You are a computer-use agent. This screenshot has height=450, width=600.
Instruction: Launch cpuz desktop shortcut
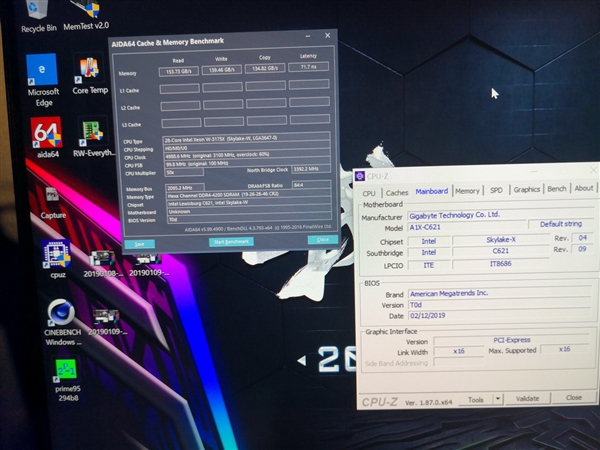click(57, 259)
